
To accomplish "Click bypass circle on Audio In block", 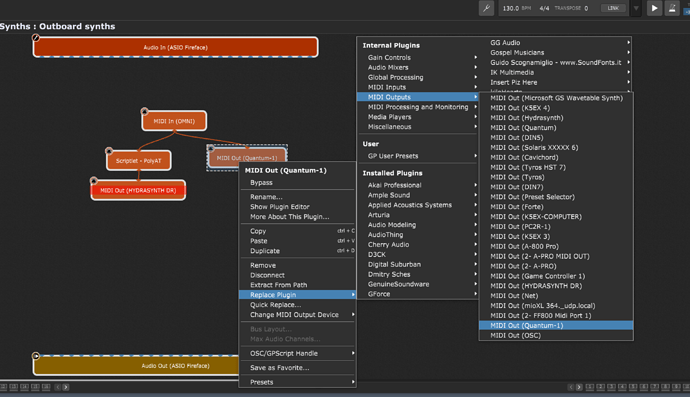I will [x=36, y=38].
